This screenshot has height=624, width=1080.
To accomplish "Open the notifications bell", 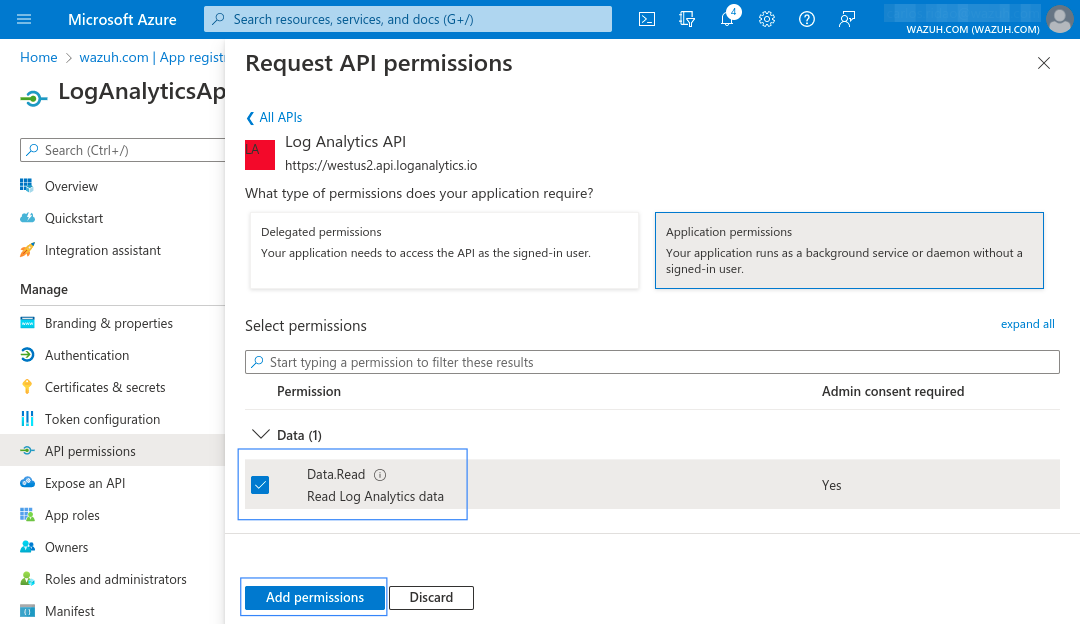I will pyautogui.click(x=727, y=19).
